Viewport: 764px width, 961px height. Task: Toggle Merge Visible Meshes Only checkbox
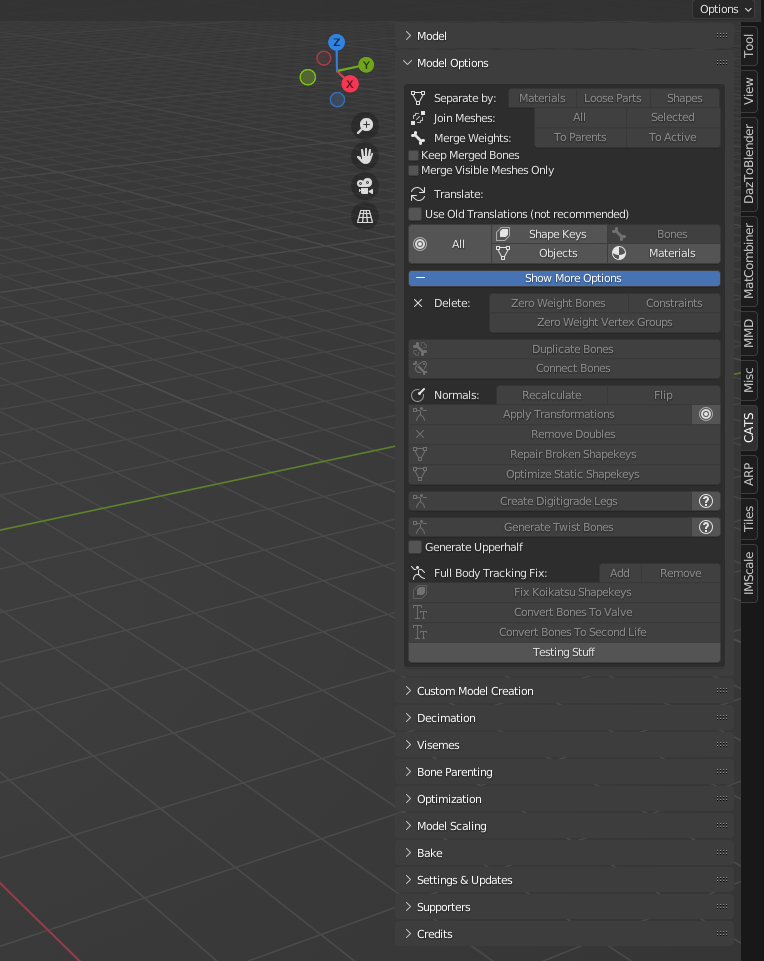[x=414, y=170]
